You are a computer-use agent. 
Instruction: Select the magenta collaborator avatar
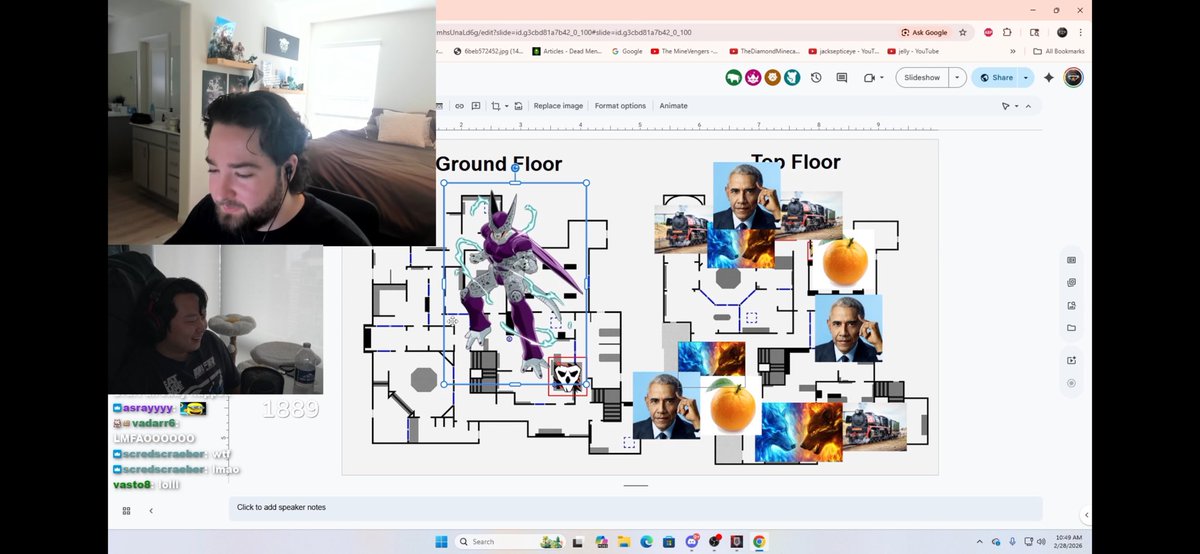(753, 77)
